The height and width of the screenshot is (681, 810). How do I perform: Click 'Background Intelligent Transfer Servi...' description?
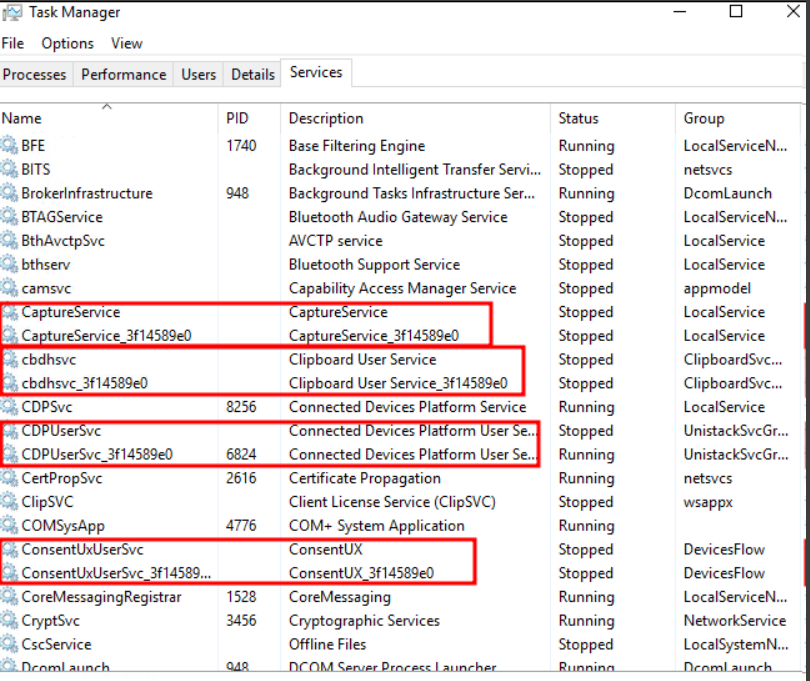[415, 169]
